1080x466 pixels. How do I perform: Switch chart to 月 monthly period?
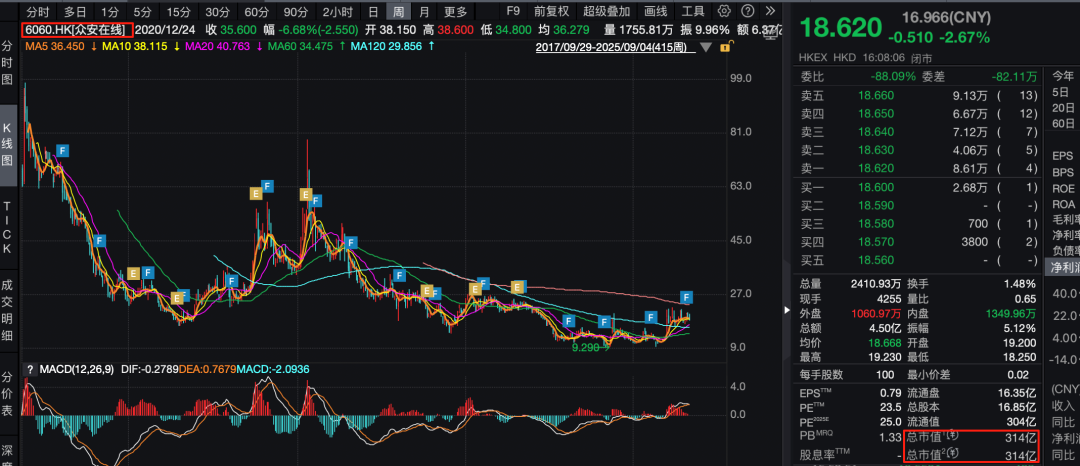tap(424, 11)
